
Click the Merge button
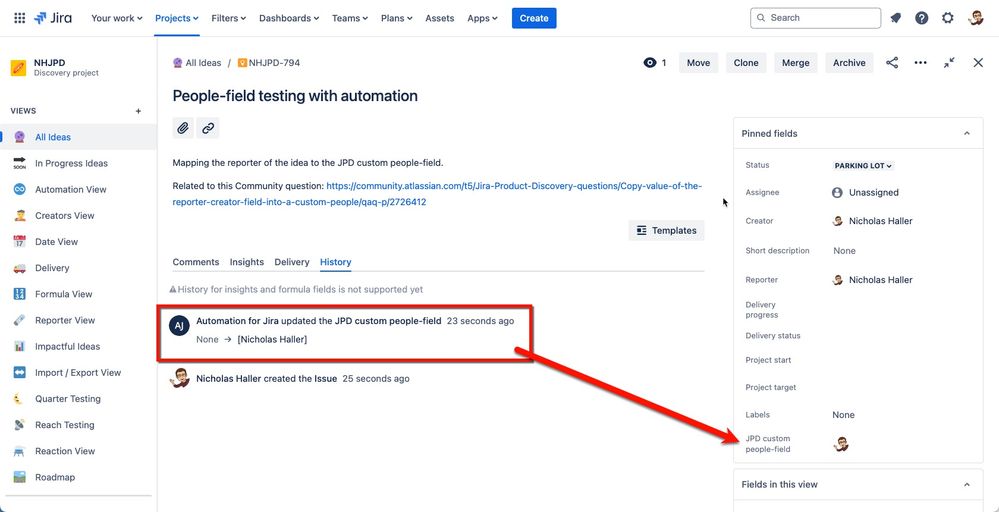795,62
